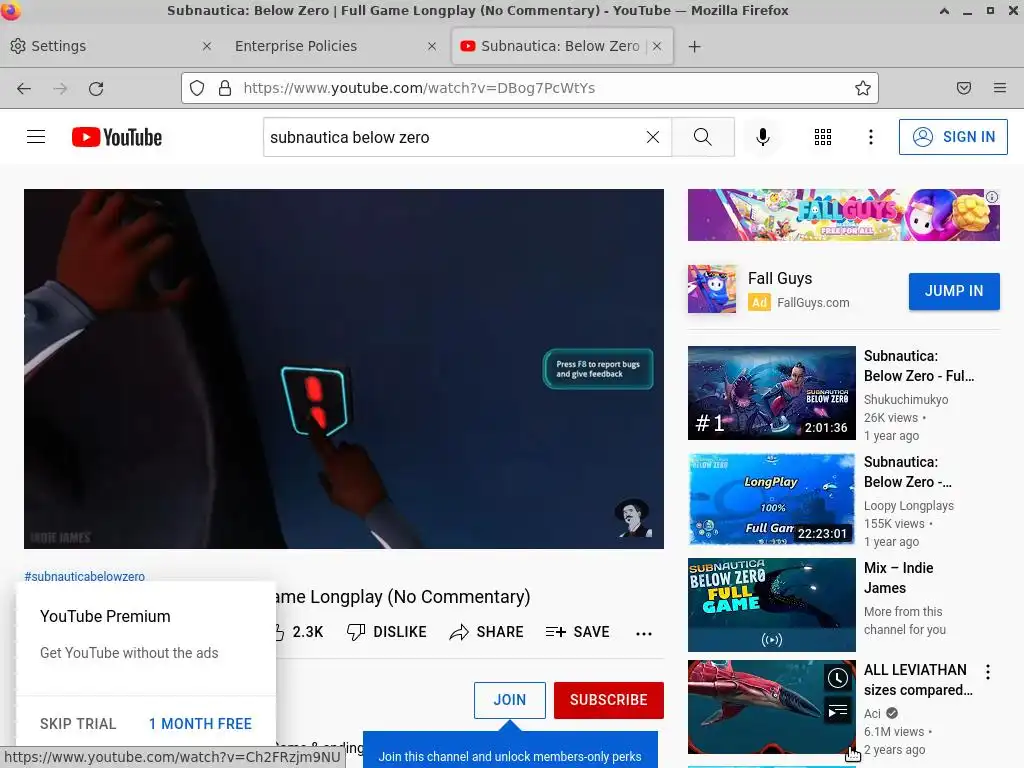Open Loopy Longplays video thumbnail
Viewport: 1024px width, 768px height.
tap(771, 500)
